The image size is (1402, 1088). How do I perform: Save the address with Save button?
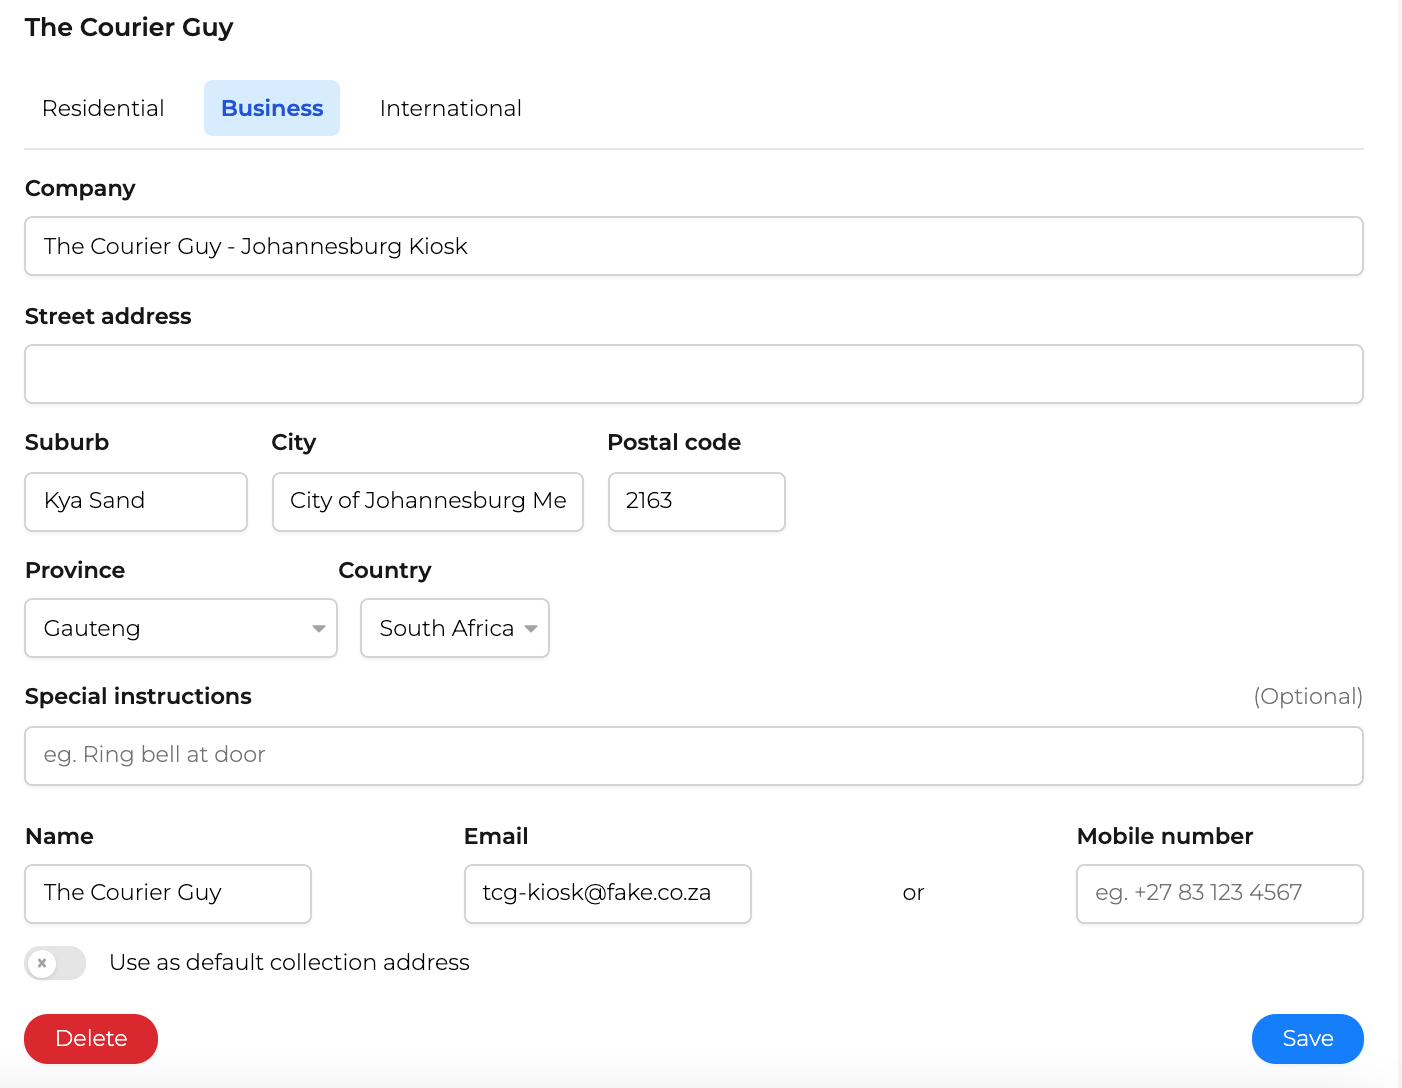click(1308, 1039)
